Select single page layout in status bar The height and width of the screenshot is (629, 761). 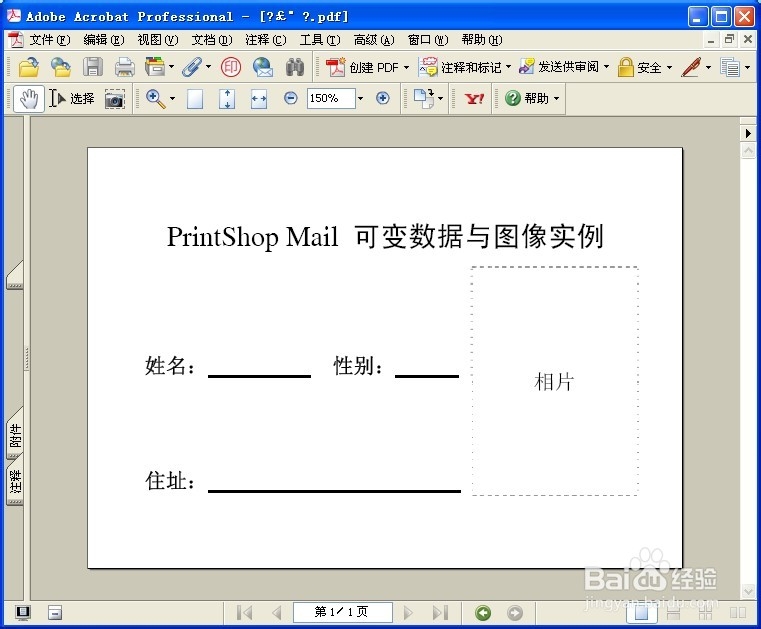tap(641, 612)
